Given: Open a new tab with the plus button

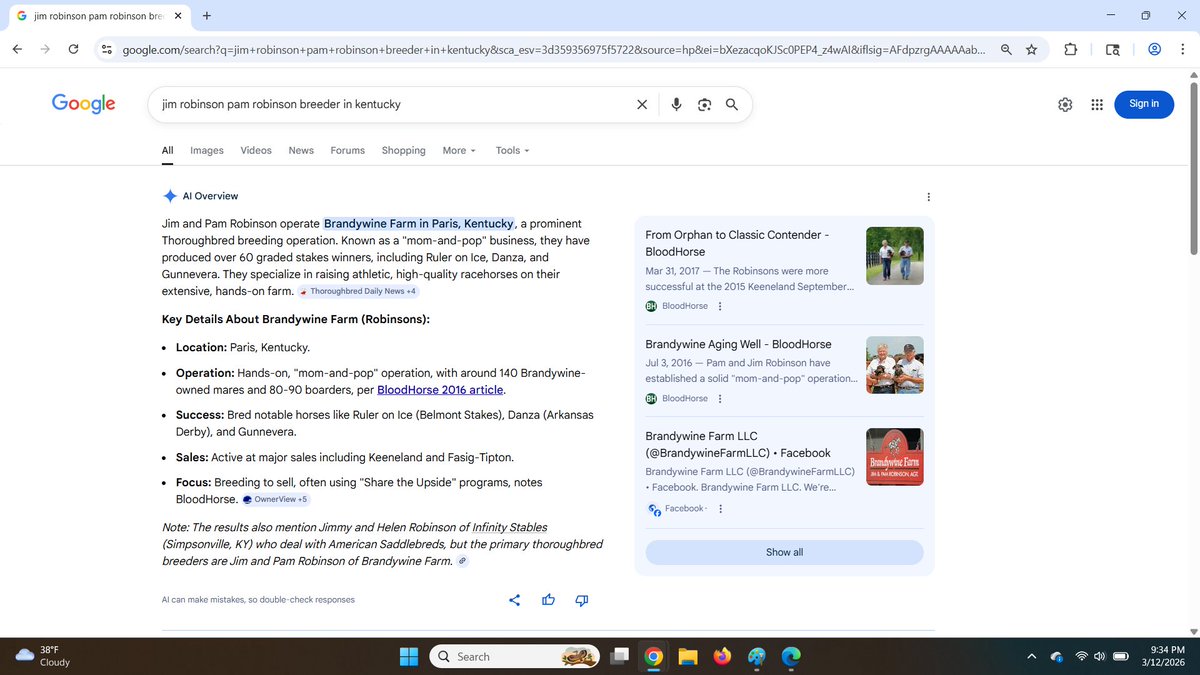Looking at the screenshot, I should 207,16.
